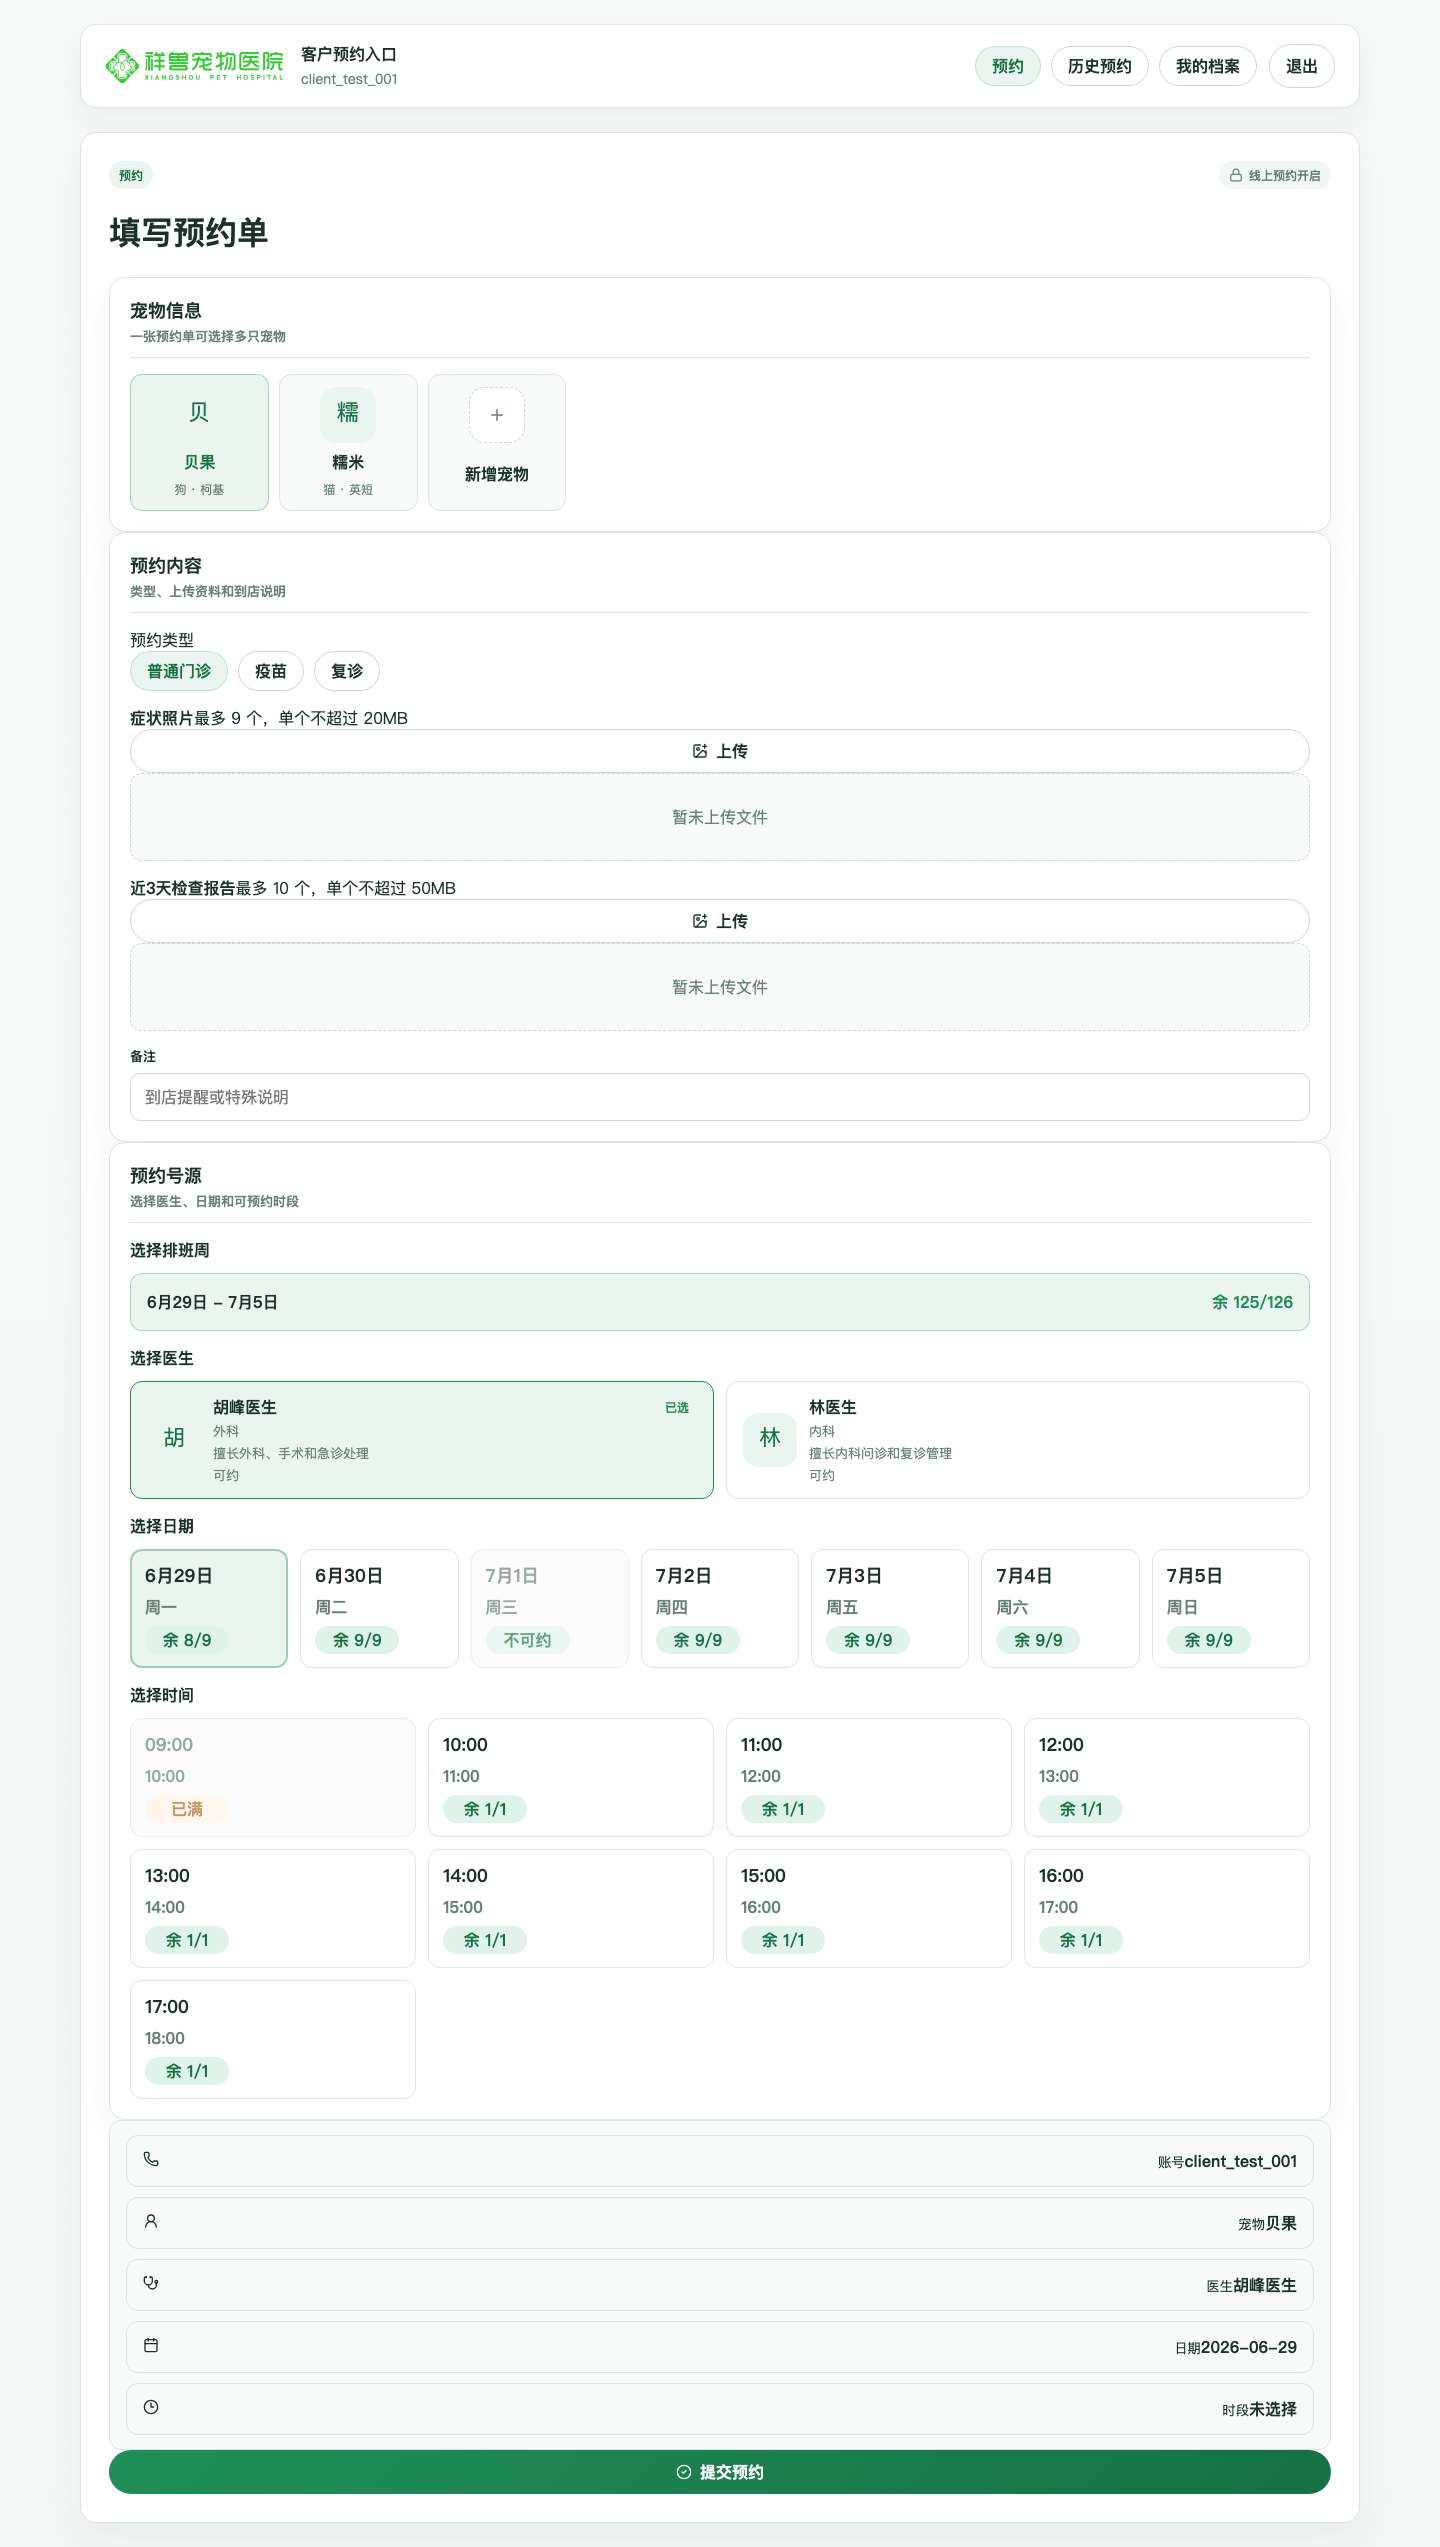Open the 历史预约 page
This screenshot has width=1440, height=2547.
1100,66
